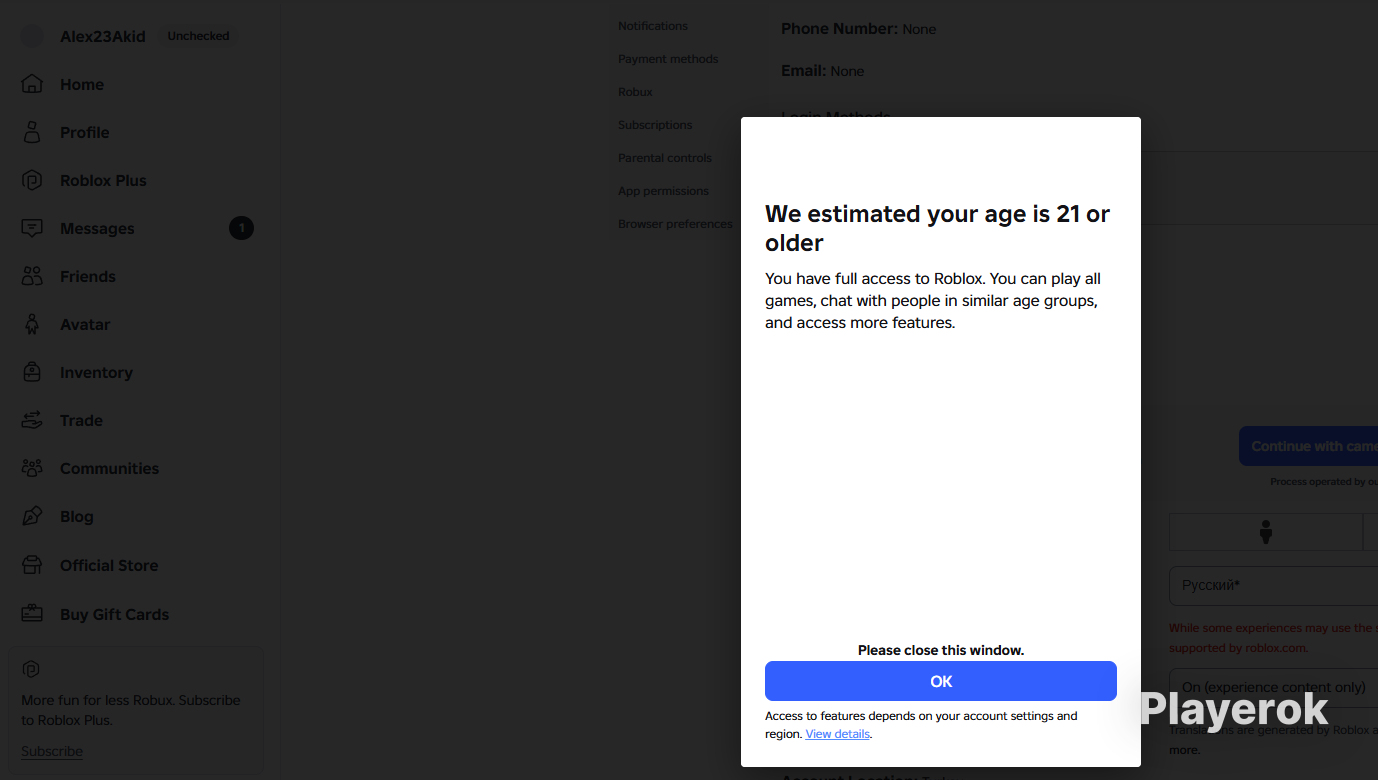Open the Roblox Plus icon

pyautogui.click(x=32, y=180)
